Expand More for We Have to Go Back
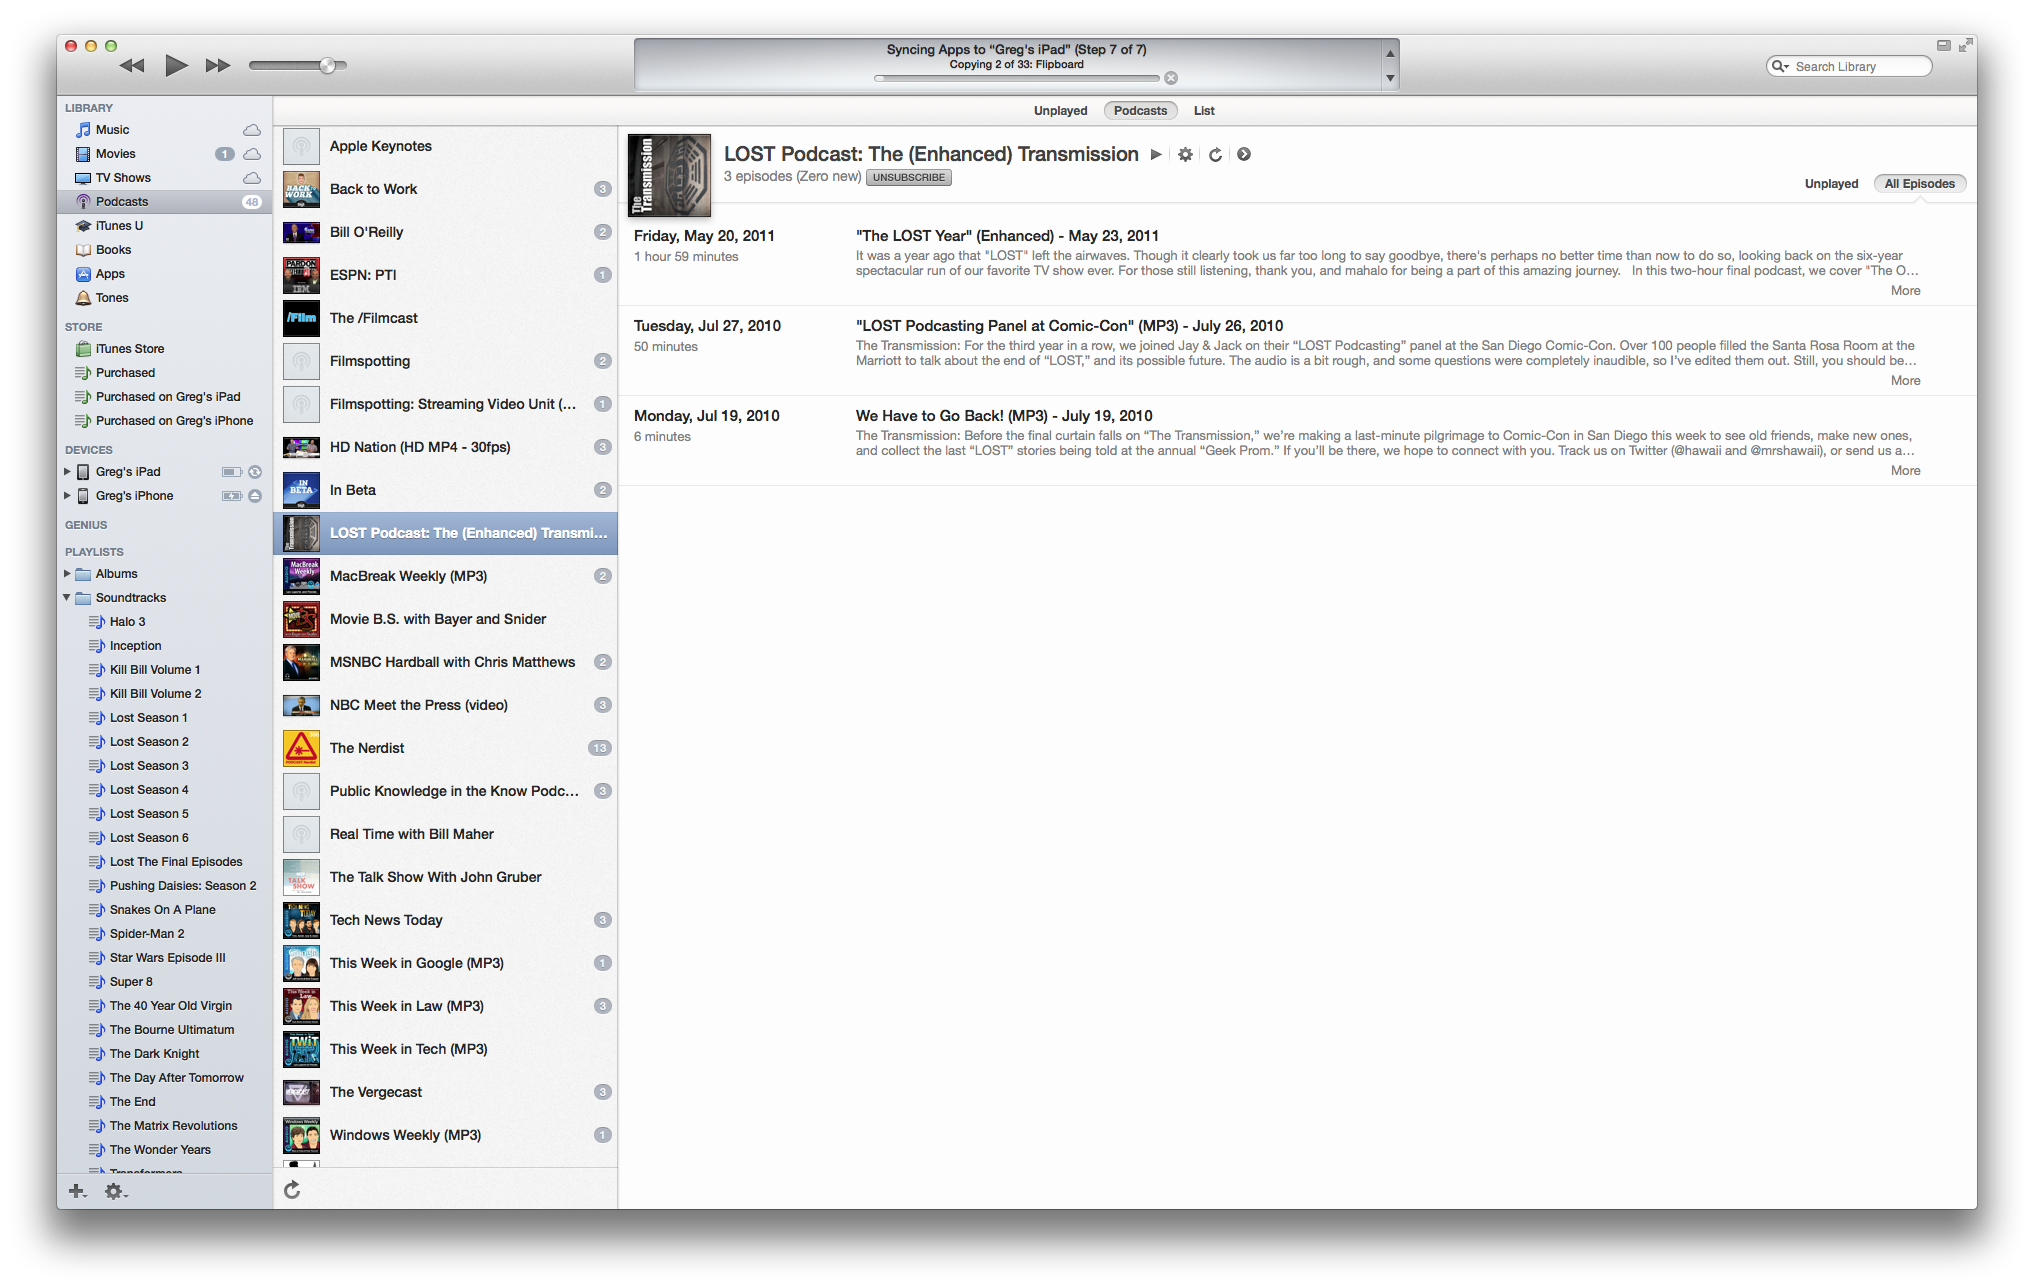This screenshot has width=2034, height=1288. coord(1905,471)
